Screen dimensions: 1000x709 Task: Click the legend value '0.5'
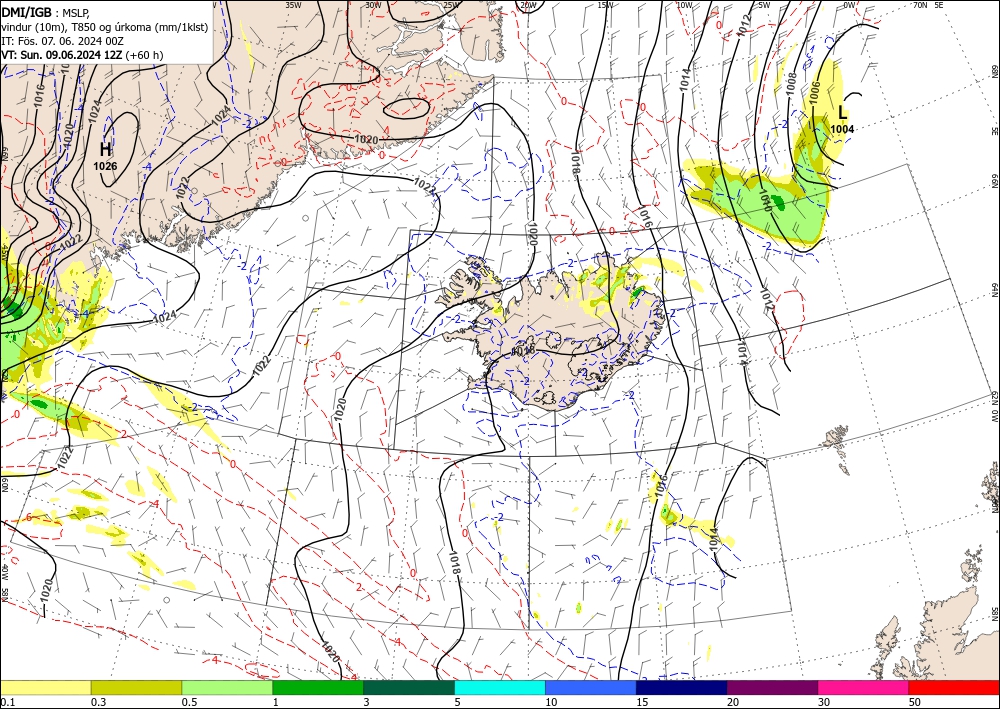[189, 702]
